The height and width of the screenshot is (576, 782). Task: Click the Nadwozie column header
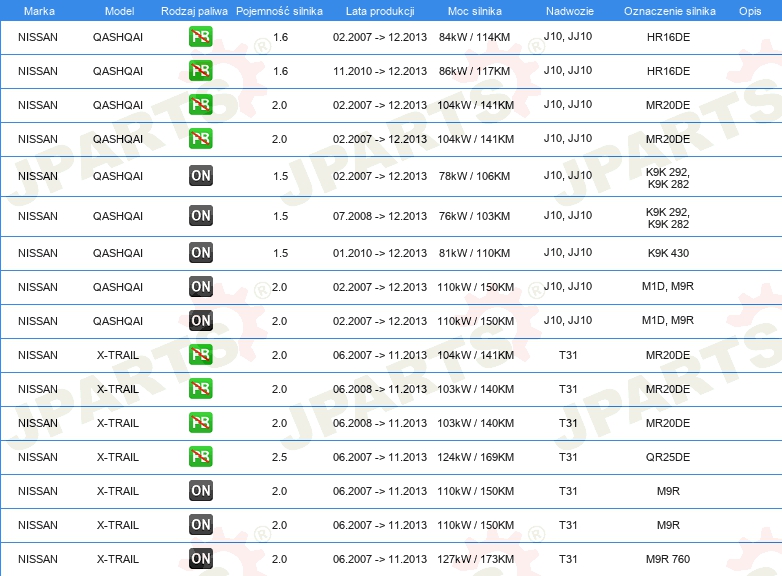coord(570,11)
